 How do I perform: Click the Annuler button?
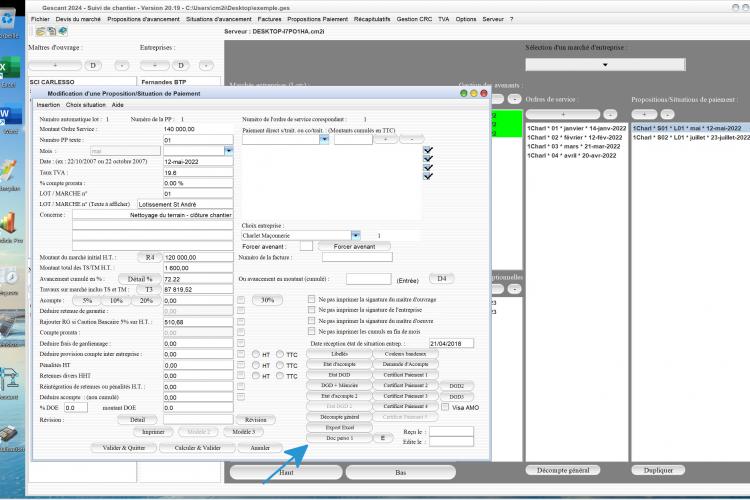click(x=260, y=448)
